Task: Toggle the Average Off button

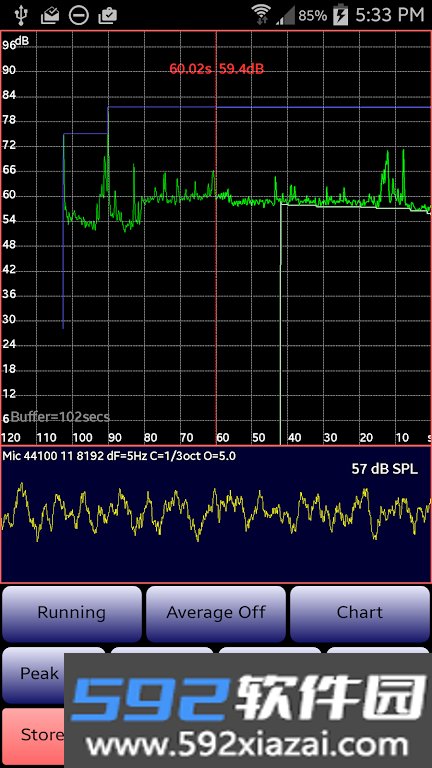Action: 216,614
